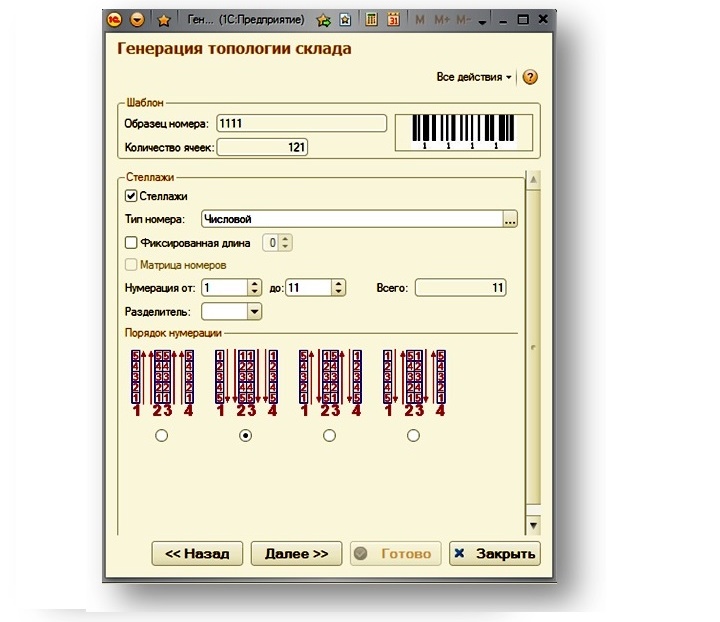Uncheck the Стеллажи checkbox
The height and width of the screenshot is (622, 720).
[x=131, y=196]
